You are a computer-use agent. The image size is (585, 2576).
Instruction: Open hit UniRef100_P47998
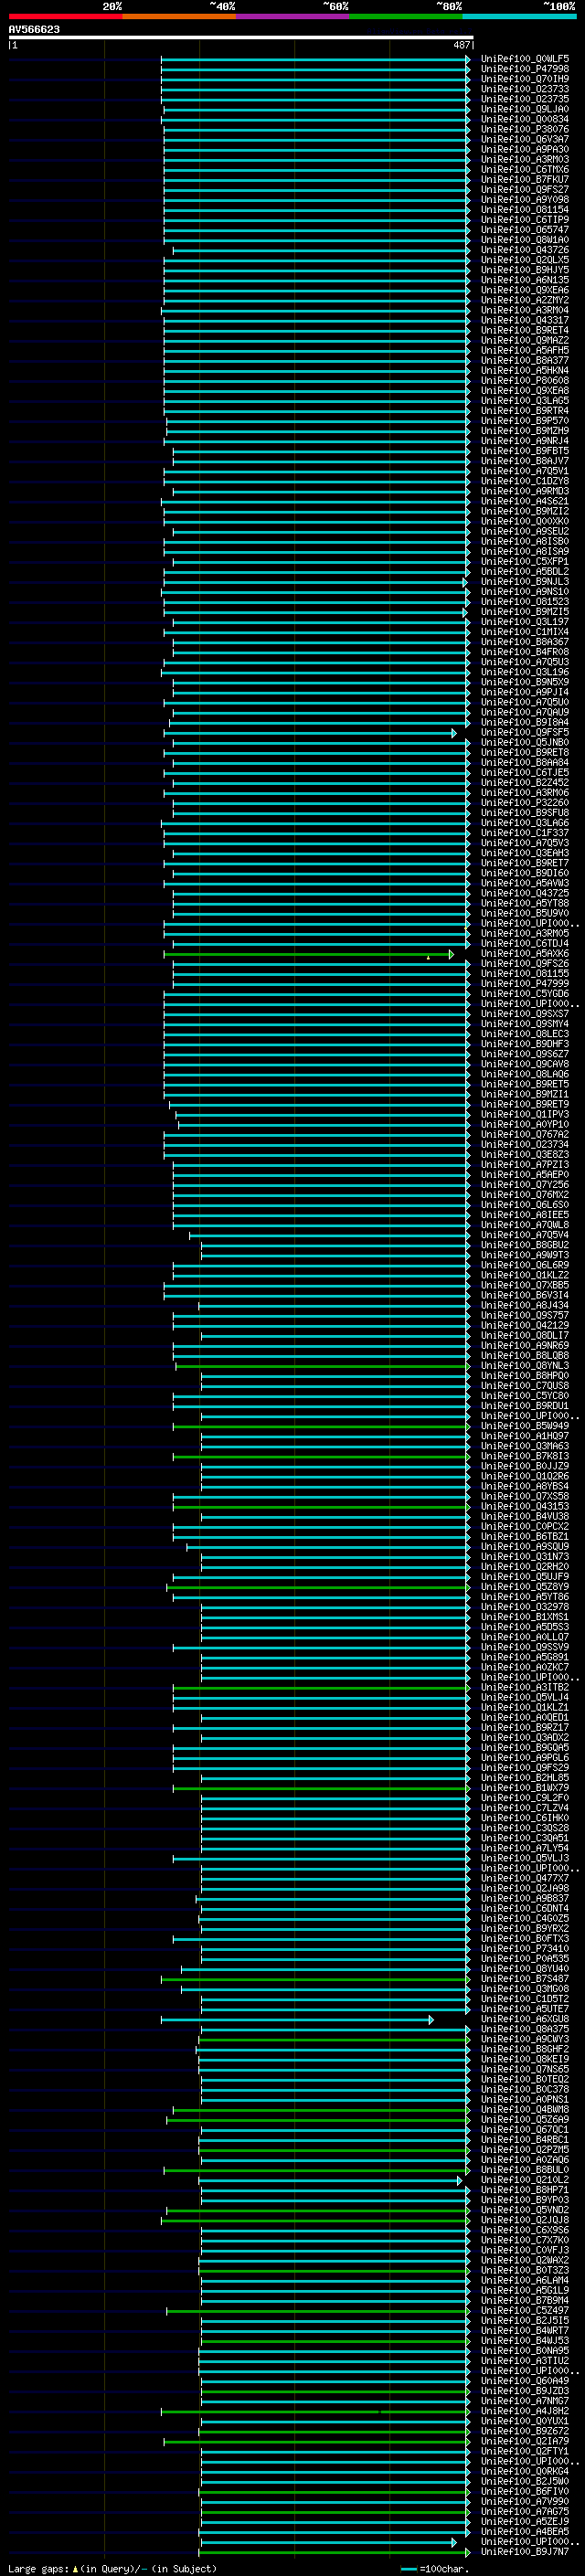coord(525,69)
